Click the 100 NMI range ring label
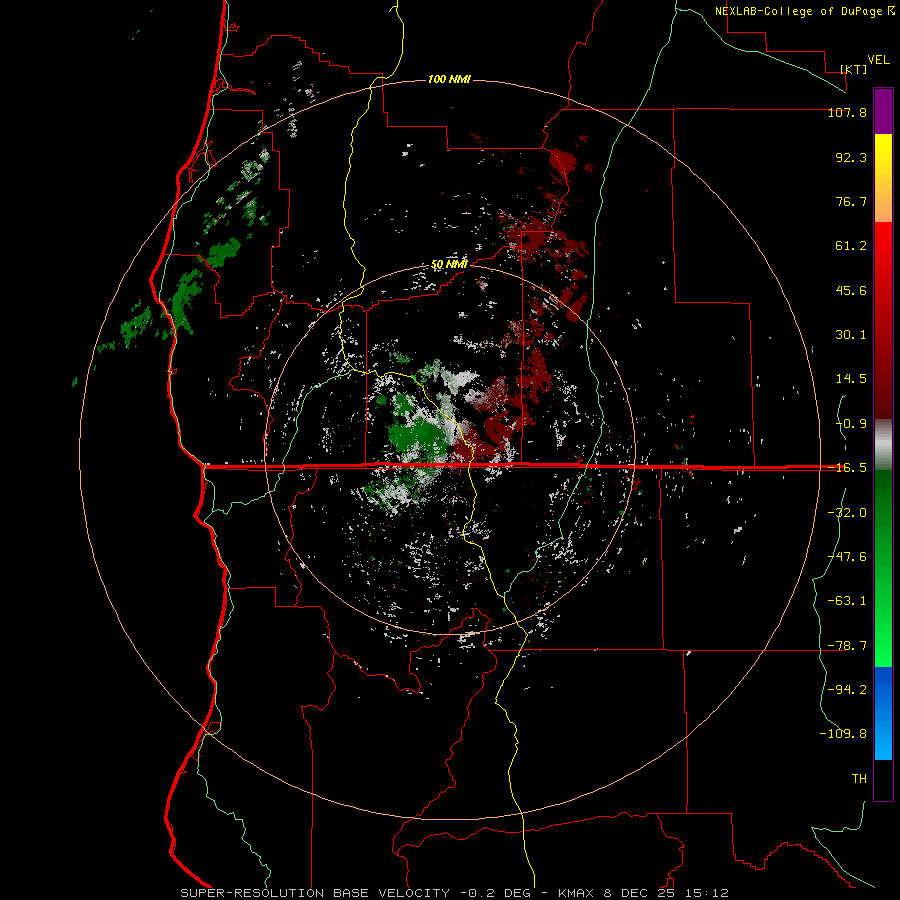This screenshot has height=900, width=900. point(449,79)
